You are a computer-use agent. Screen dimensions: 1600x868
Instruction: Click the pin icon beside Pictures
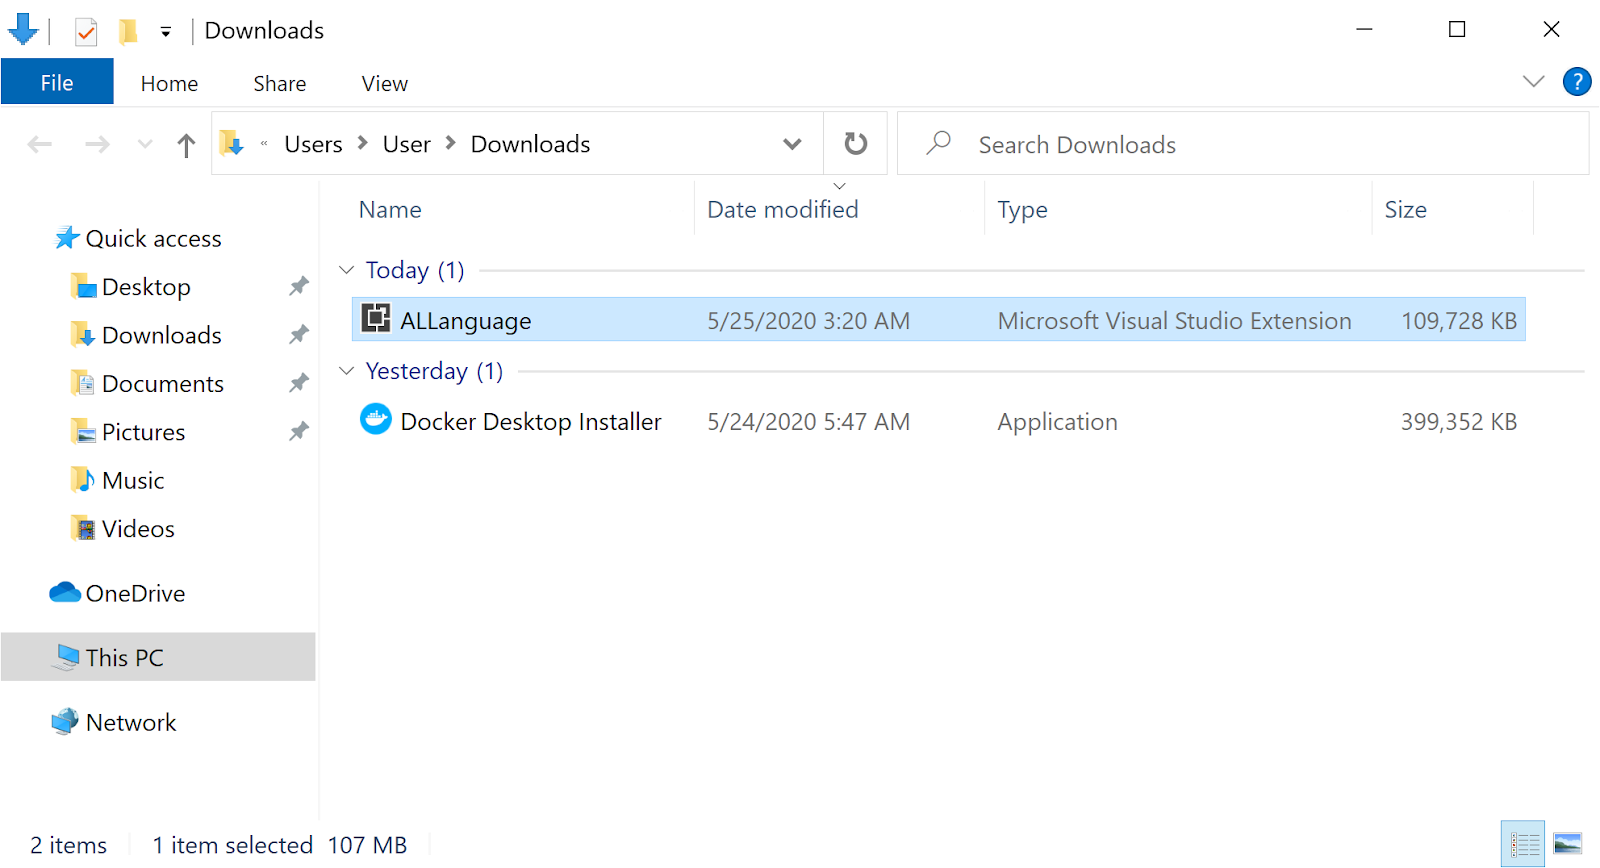click(x=298, y=431)
